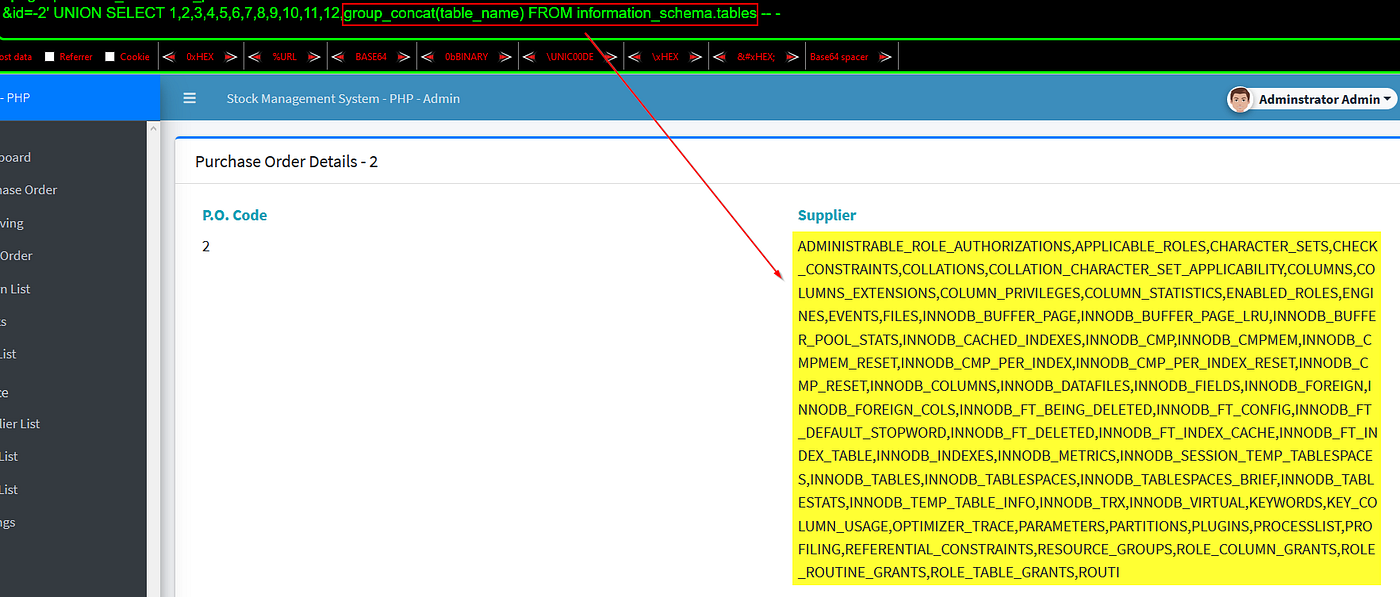Click the sidebar scrollbar up arrow
The image size is (1400, 597).
153,128
